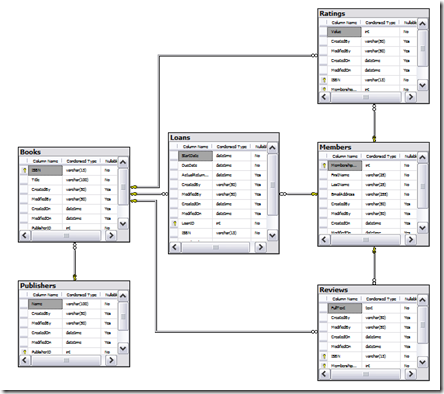This screenshot has height=394, width=444.
Task: Click scroll-down arrow in Publishers table
Action: pyautogui.click(x=123, y=348)
